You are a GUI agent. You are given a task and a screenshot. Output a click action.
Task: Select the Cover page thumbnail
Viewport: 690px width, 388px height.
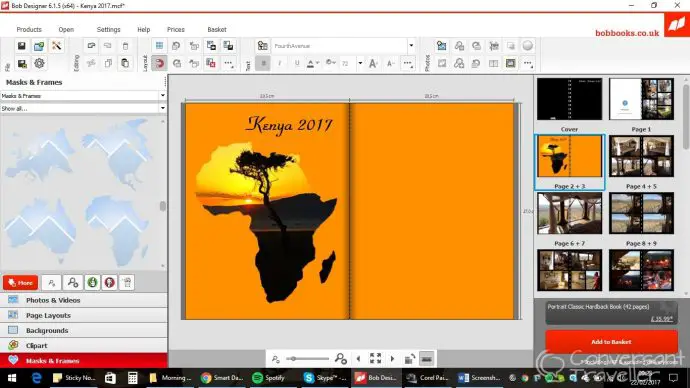(569, 99)
